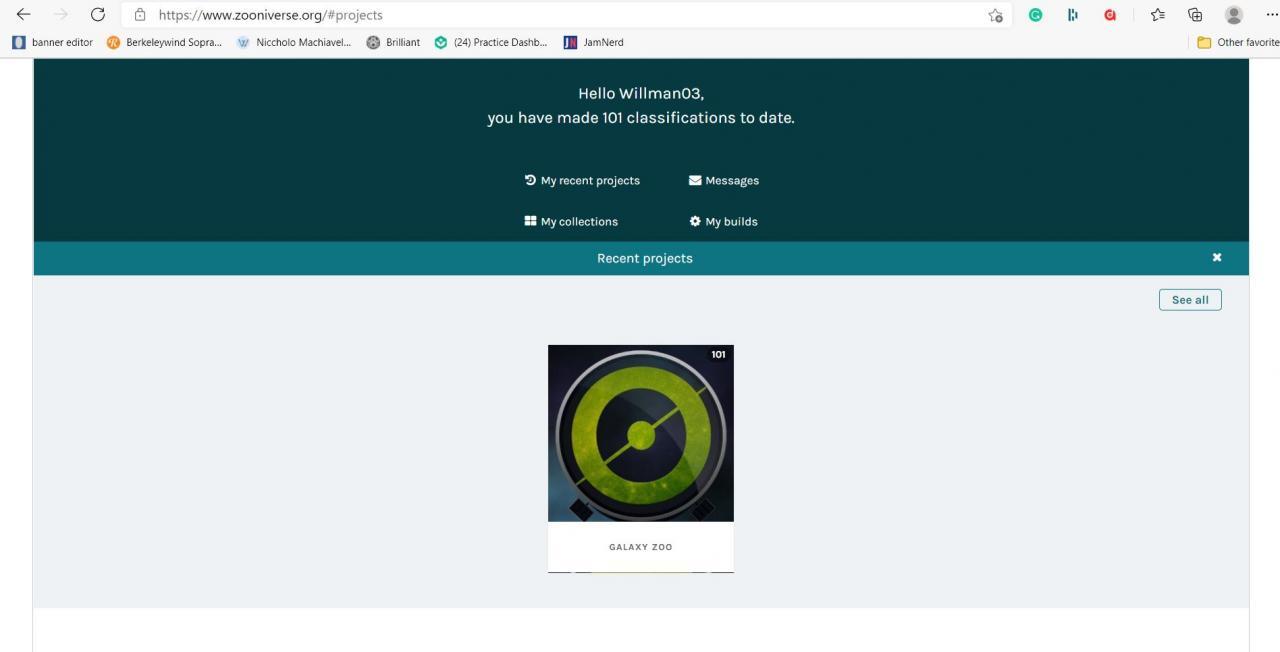Click the teal bars extension icon
The image size is (1280, 652).
[1073, 15]
